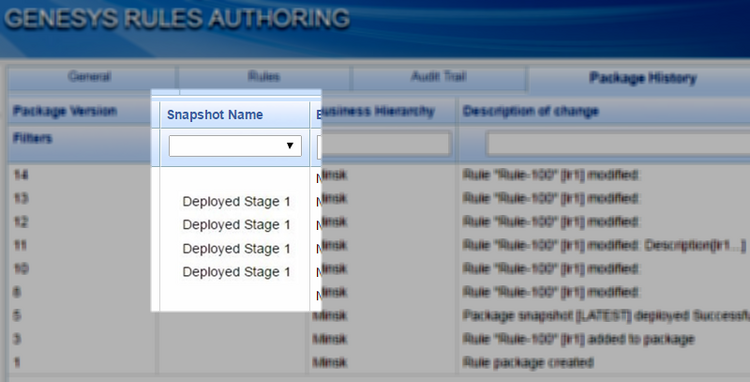Viewport: 750px width, 382px height.
Task: Click the Rule package created entry
Action: coord(528,362)
